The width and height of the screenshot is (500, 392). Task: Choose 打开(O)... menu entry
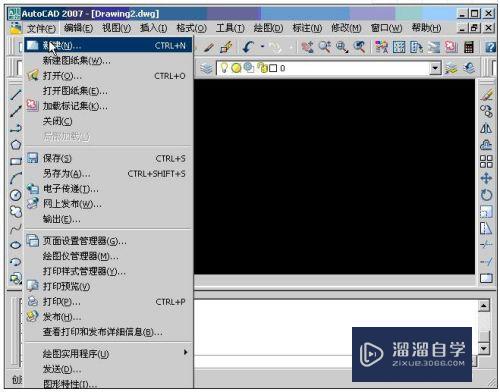pos(108,76)
